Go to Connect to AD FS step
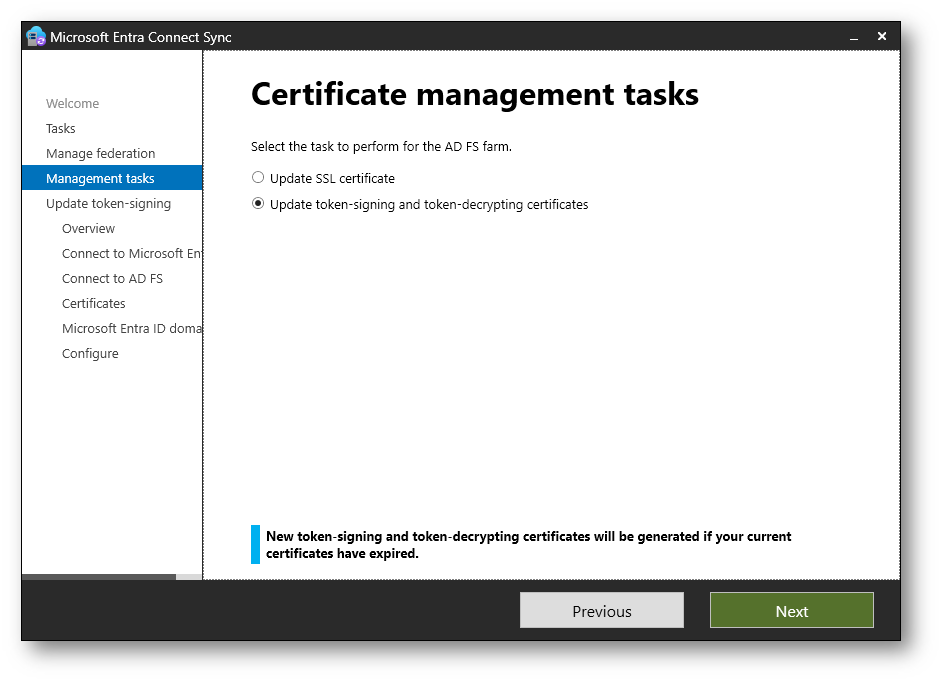Viewport: 943px width, 683px height. pos(112,278)
